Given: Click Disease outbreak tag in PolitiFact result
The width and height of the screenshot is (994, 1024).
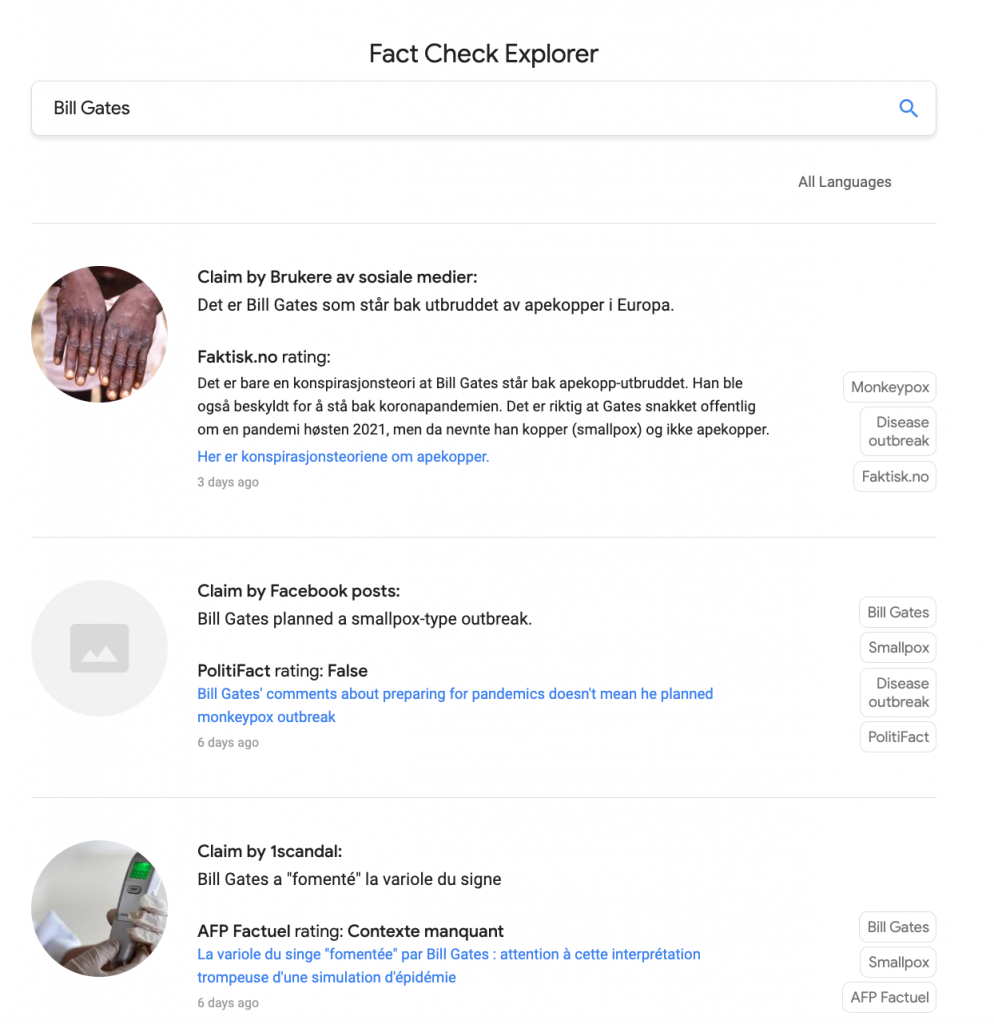Looking at the screenshot, I should pyautogui.click(x=898, y=692).
